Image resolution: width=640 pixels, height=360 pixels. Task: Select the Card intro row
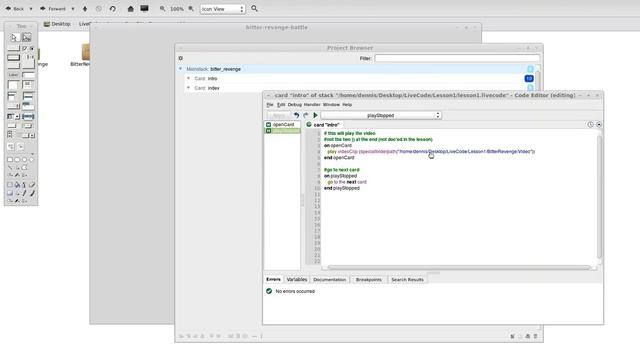pyautogui.click(x=359, y=78)
